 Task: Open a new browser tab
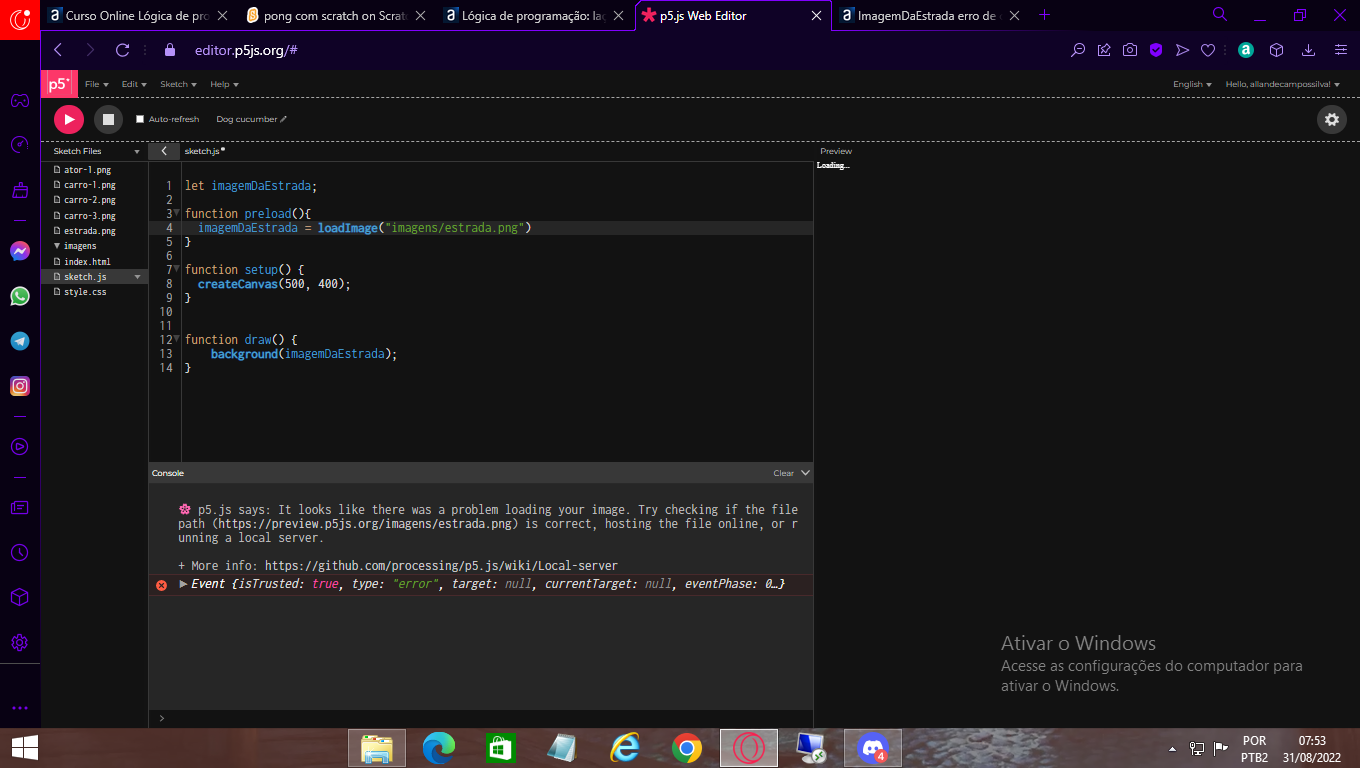click(1045, 15)
